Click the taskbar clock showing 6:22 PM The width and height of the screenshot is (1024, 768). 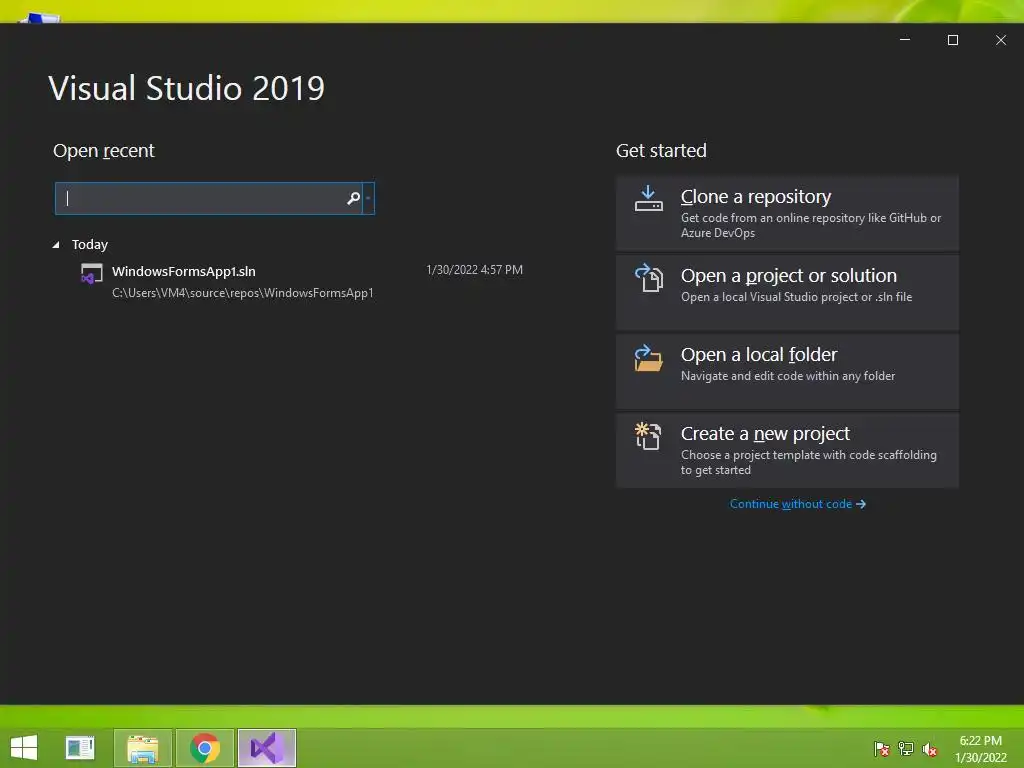pos(980,748)
